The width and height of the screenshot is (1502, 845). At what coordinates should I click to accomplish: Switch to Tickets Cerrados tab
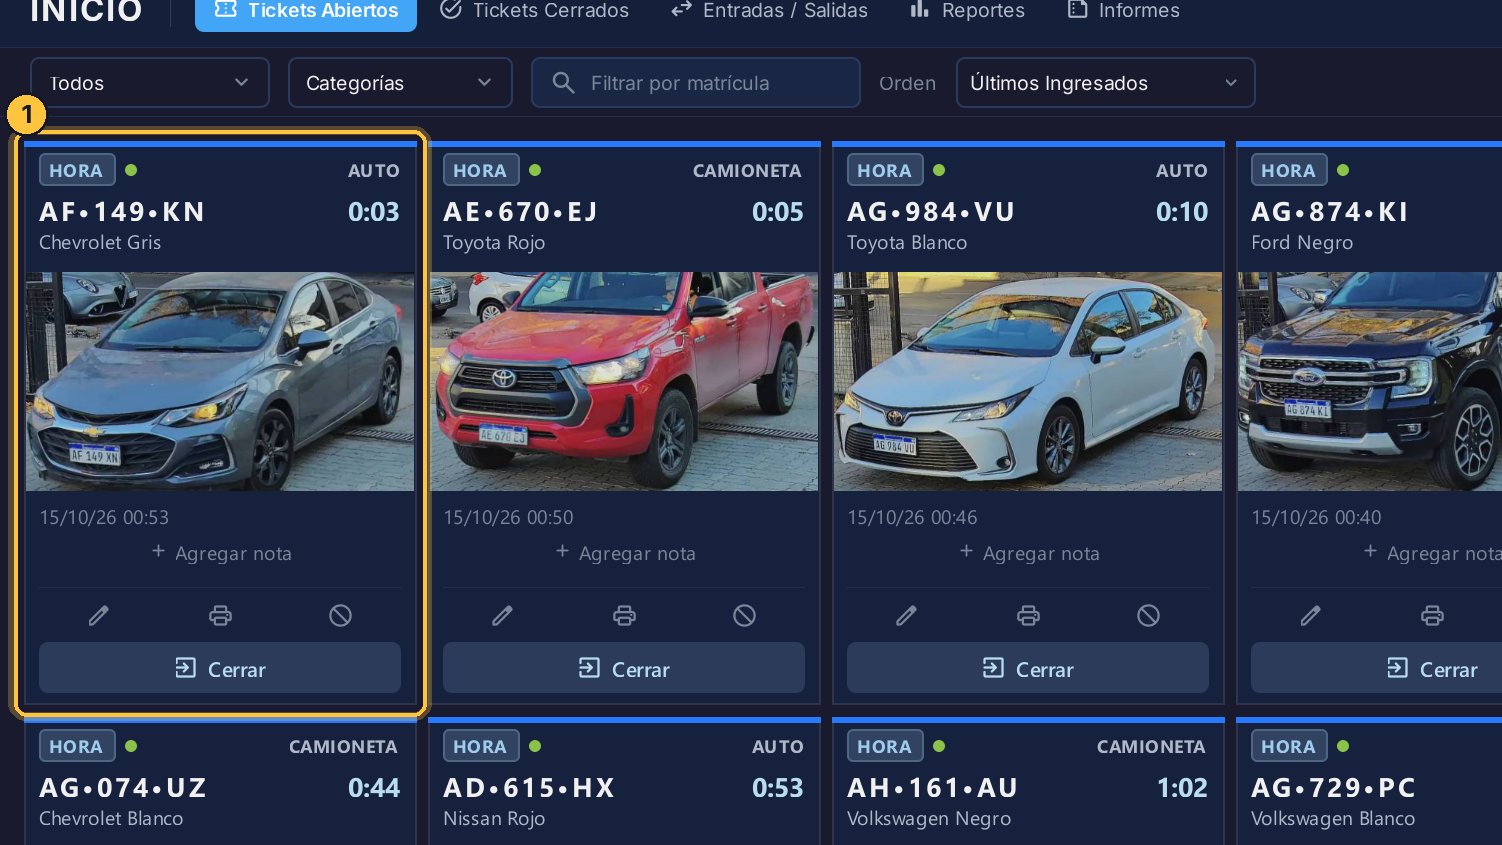point(535,11)
